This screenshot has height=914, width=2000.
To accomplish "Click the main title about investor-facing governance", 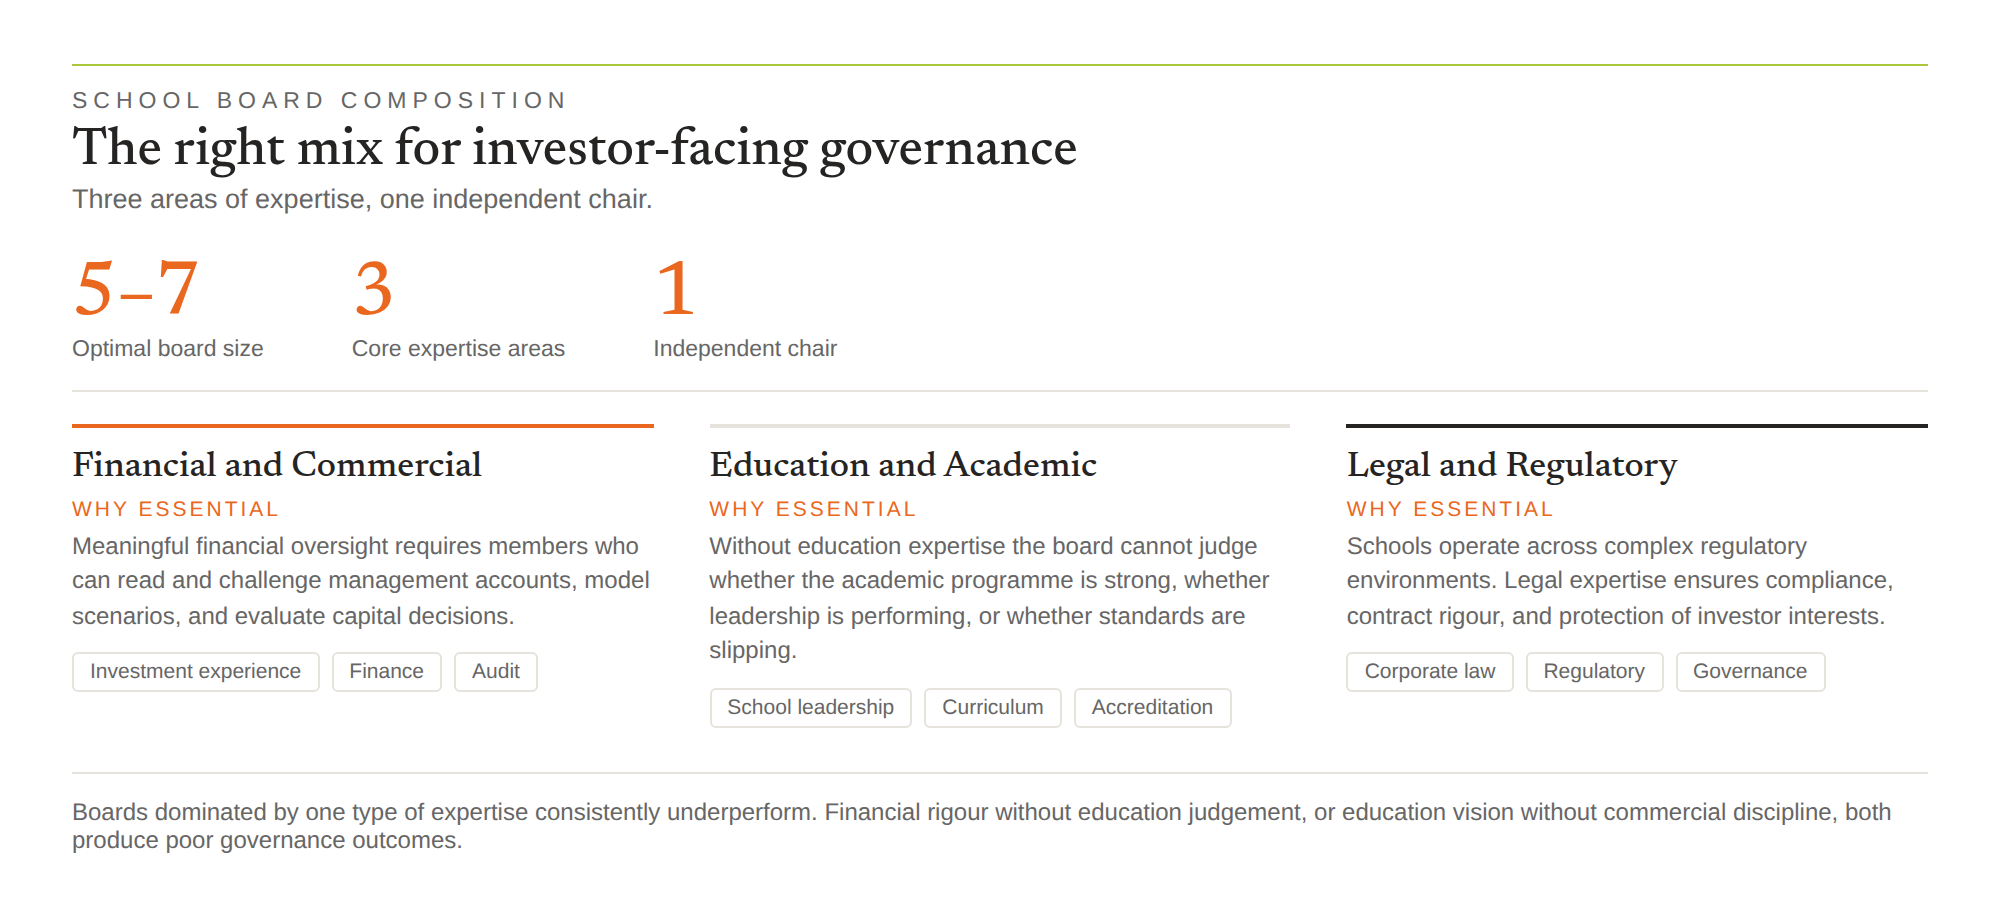I will pyautogui.click(x=574, y=148).
